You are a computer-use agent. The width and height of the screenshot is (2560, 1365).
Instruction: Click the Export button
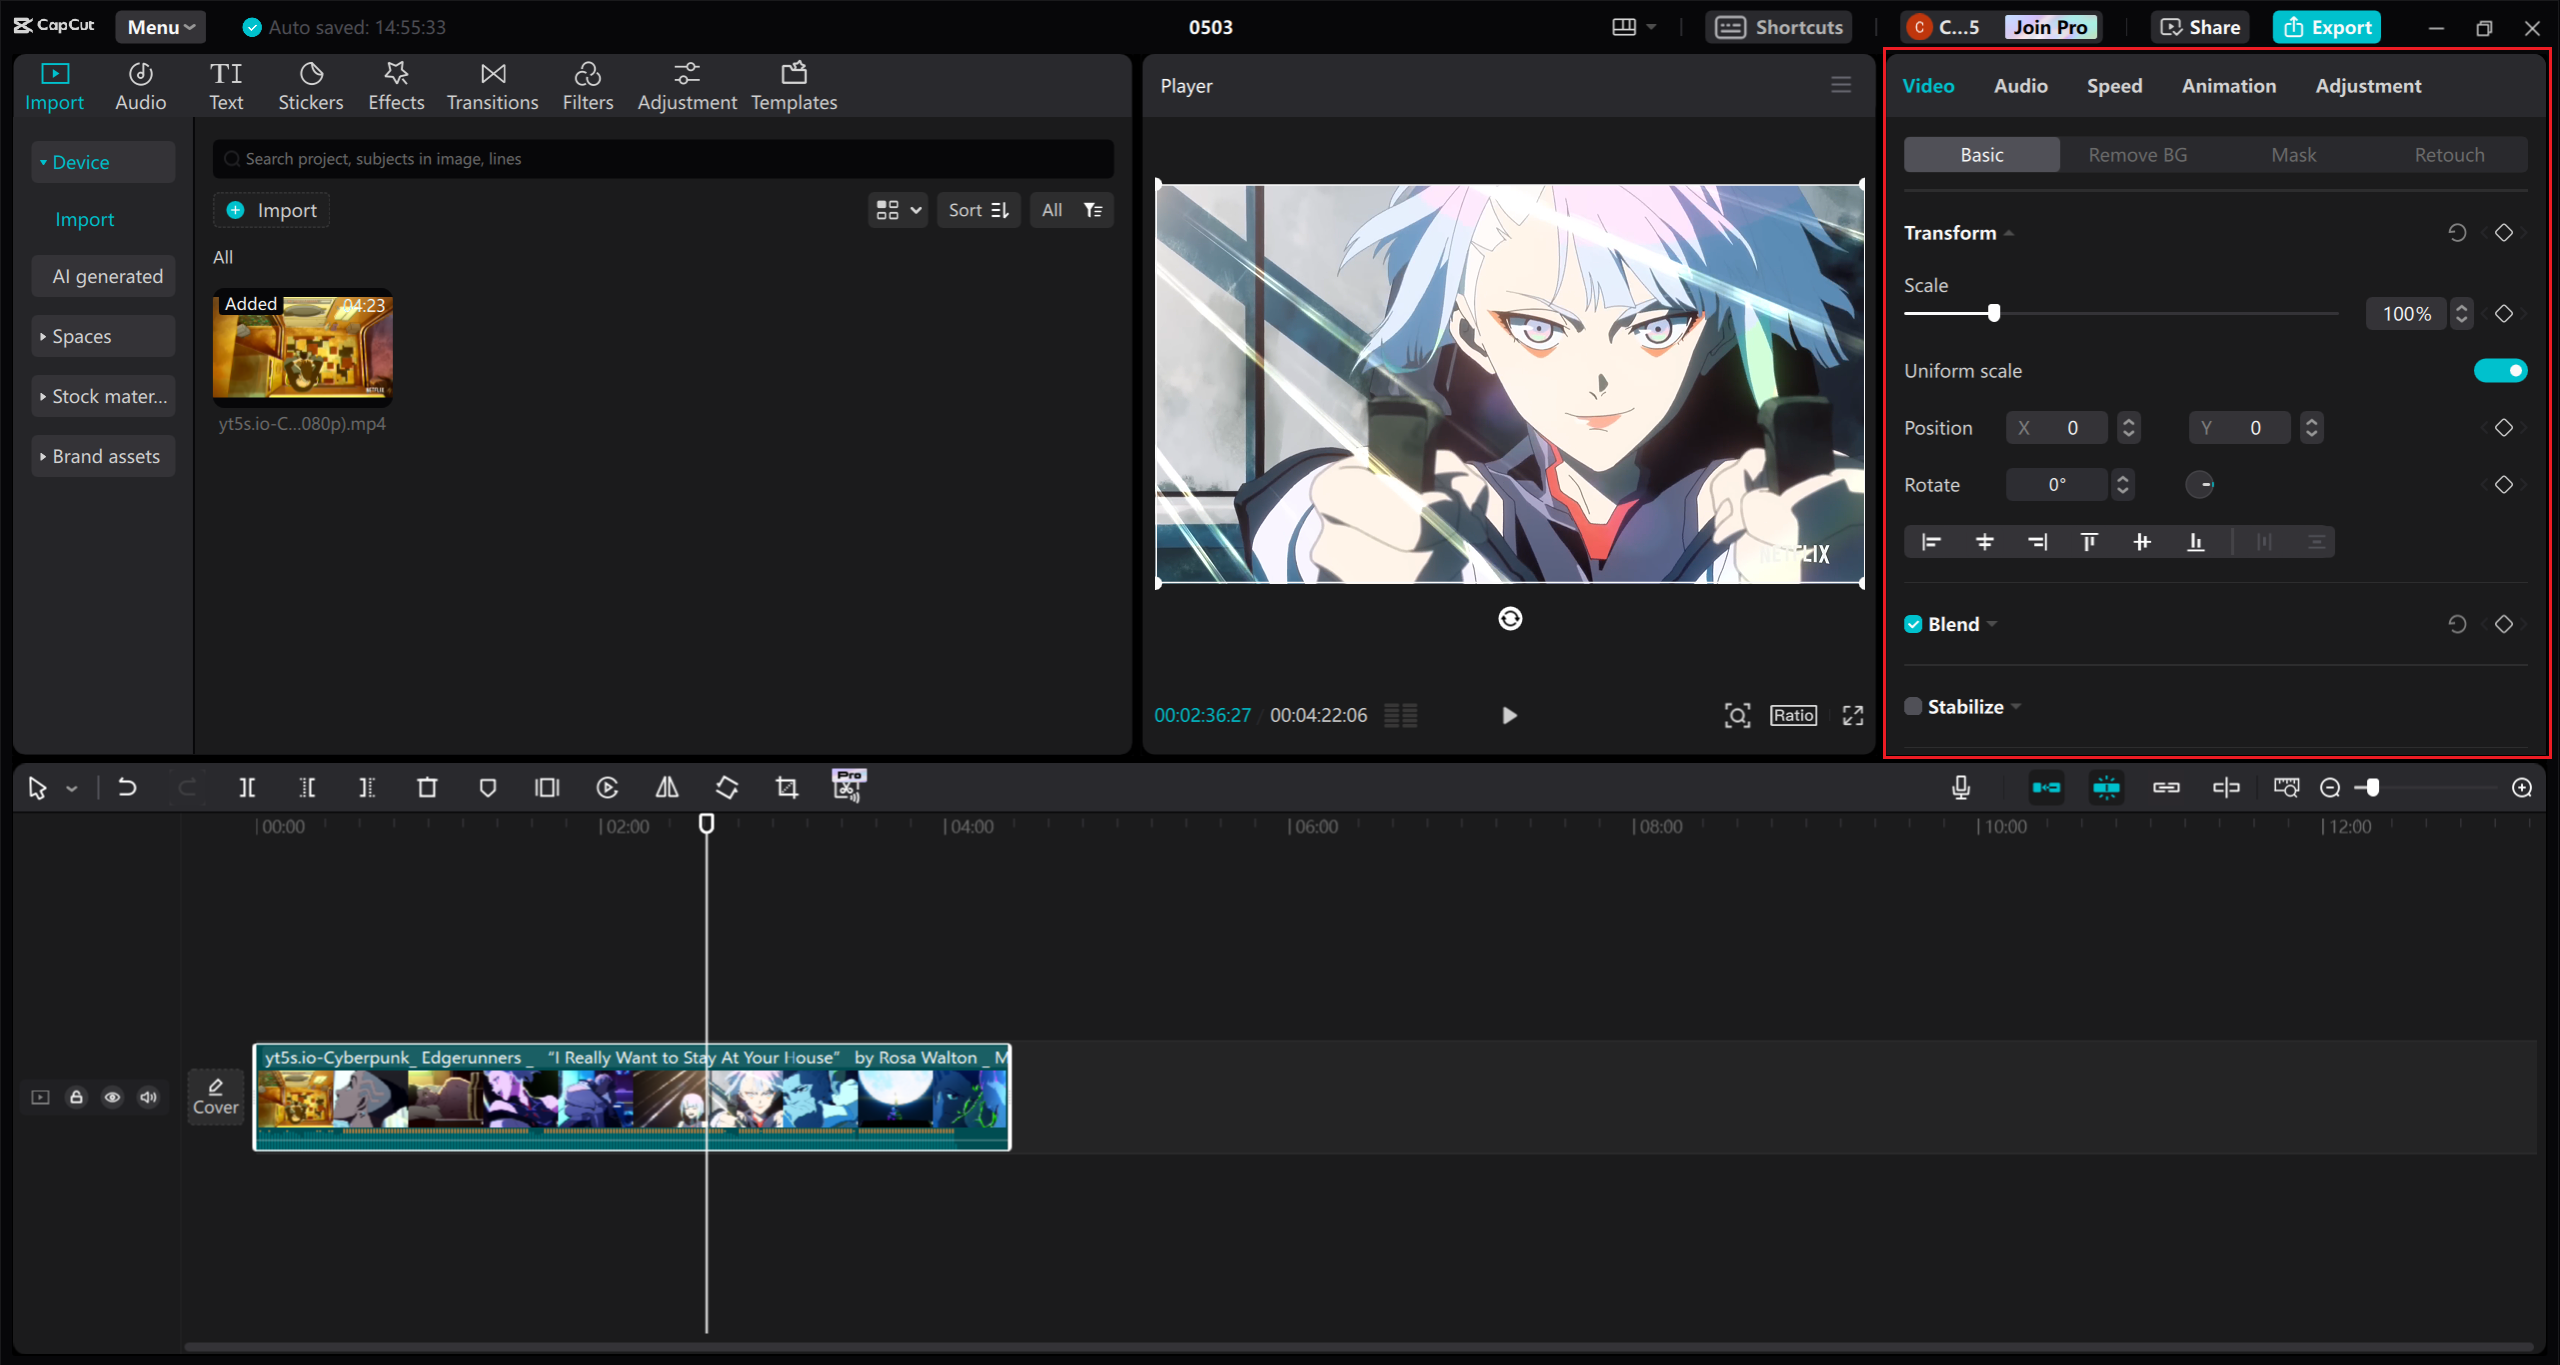(2327, 27)
